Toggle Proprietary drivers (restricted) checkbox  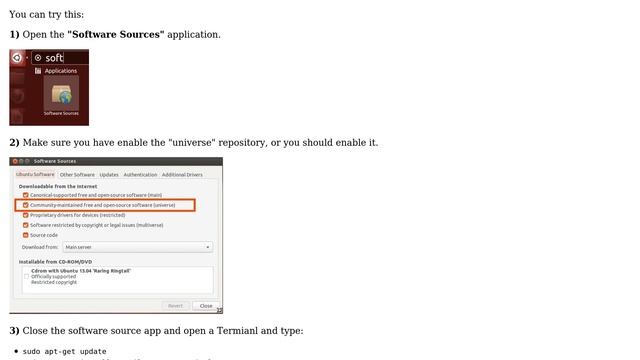[26, 215]
